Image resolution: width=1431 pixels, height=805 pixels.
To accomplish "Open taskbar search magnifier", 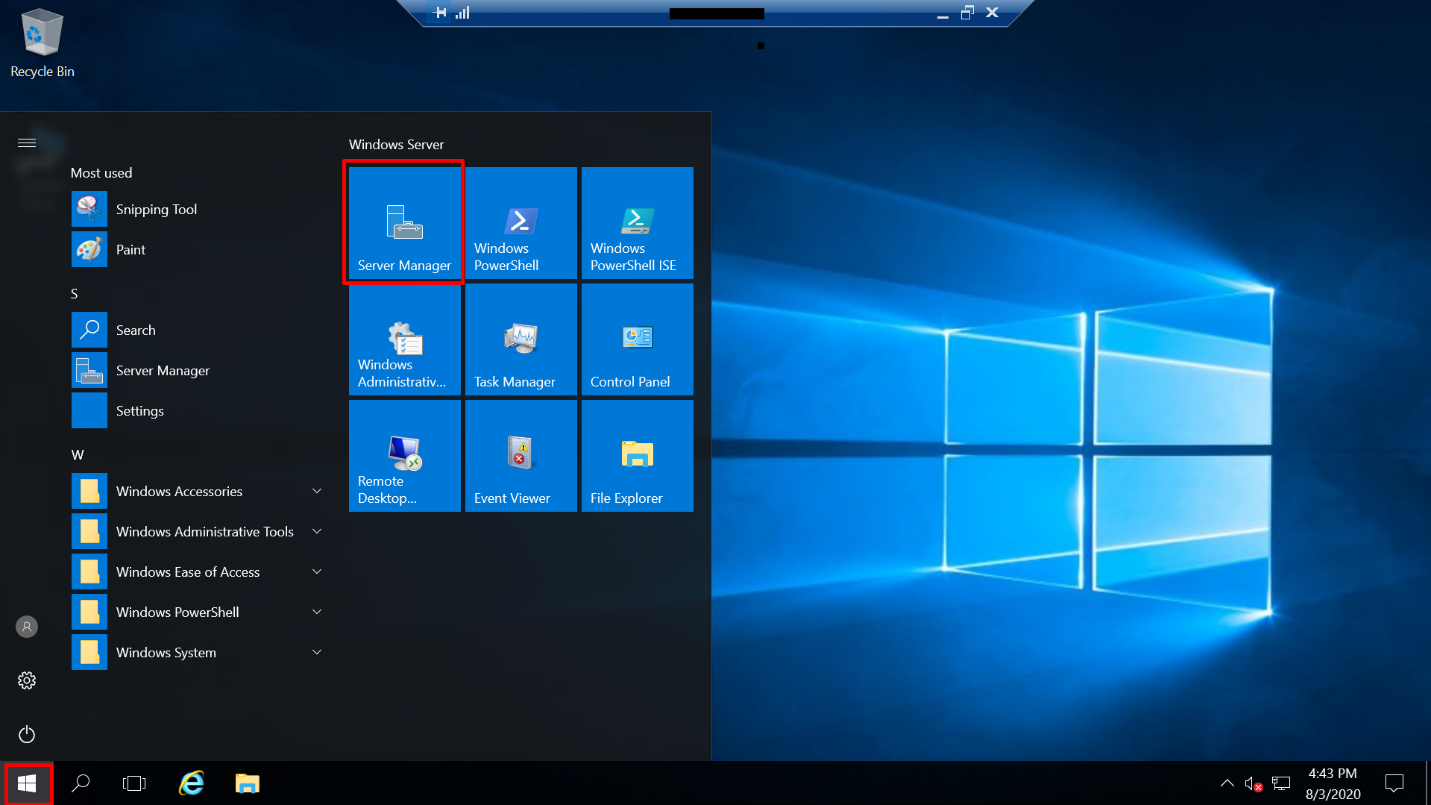I will pos(81,783).
